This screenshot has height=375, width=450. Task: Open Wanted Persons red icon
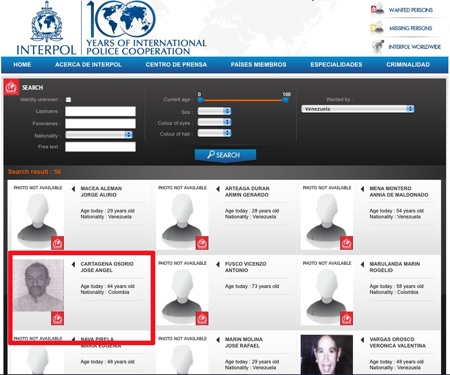[x=377, y=9]
